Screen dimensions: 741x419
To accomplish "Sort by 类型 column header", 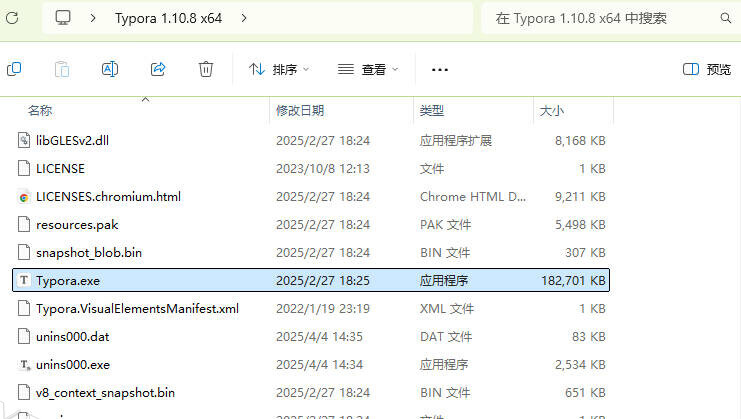I will click(x=432, y=111).
